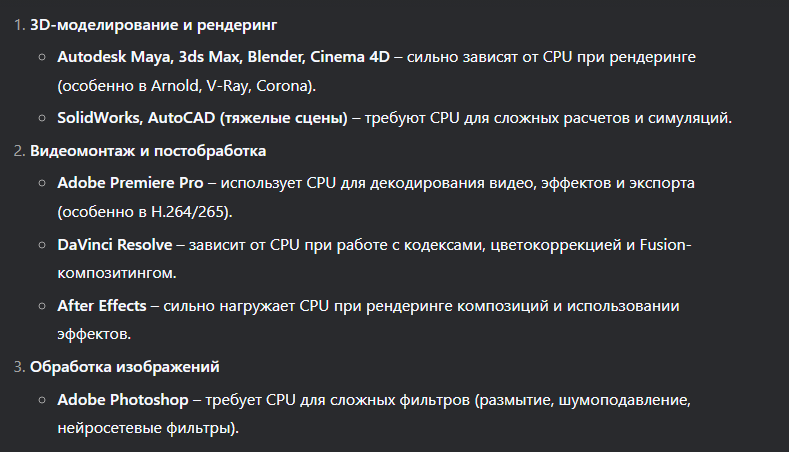Click the bullet marker before SolidWorks, AutoCAD
789x452 pixels.
click(42, 118)
